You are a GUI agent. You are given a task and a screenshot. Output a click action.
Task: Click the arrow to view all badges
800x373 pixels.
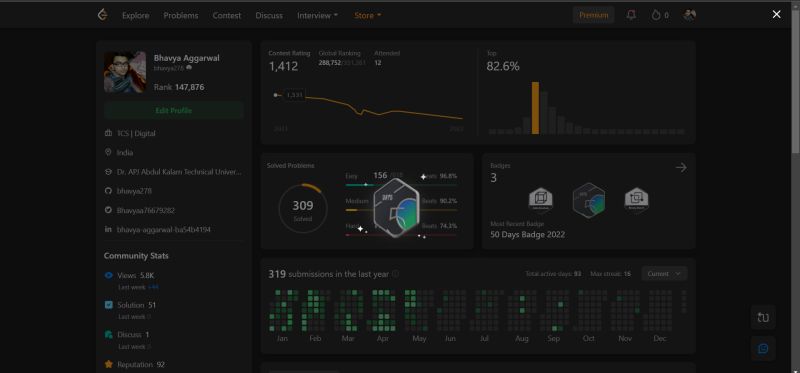[681, 167]
